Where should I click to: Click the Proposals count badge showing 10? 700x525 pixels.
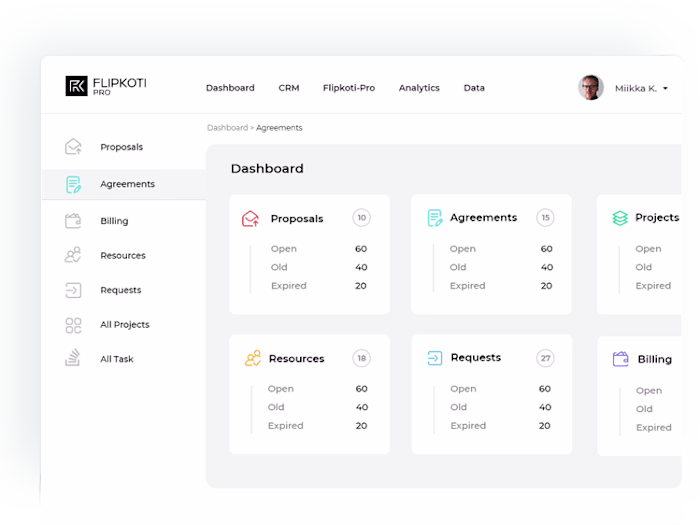(362, 218)
